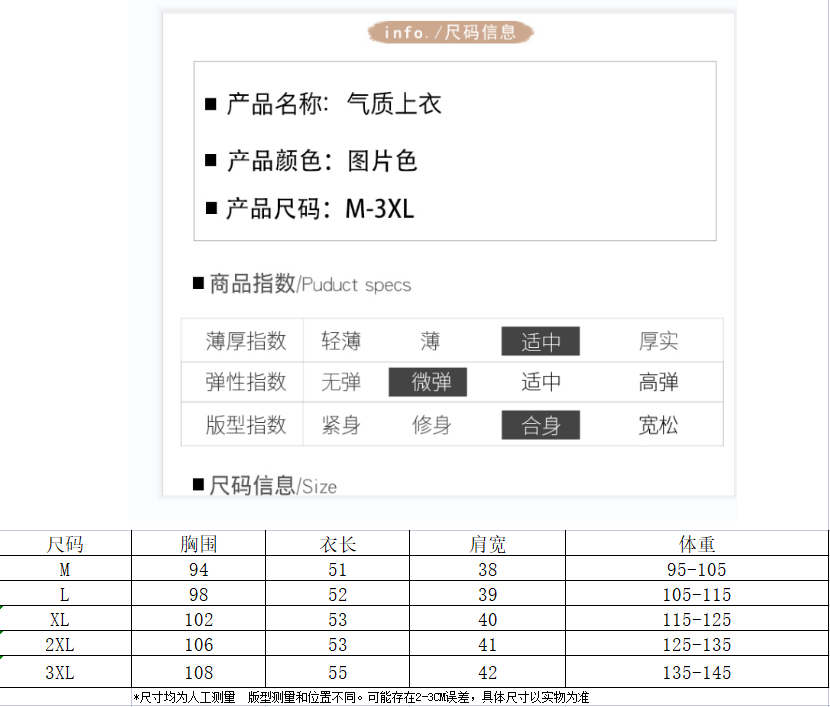Click highlighted '适中' in 薄厚指数 row

tap(540, 341)
